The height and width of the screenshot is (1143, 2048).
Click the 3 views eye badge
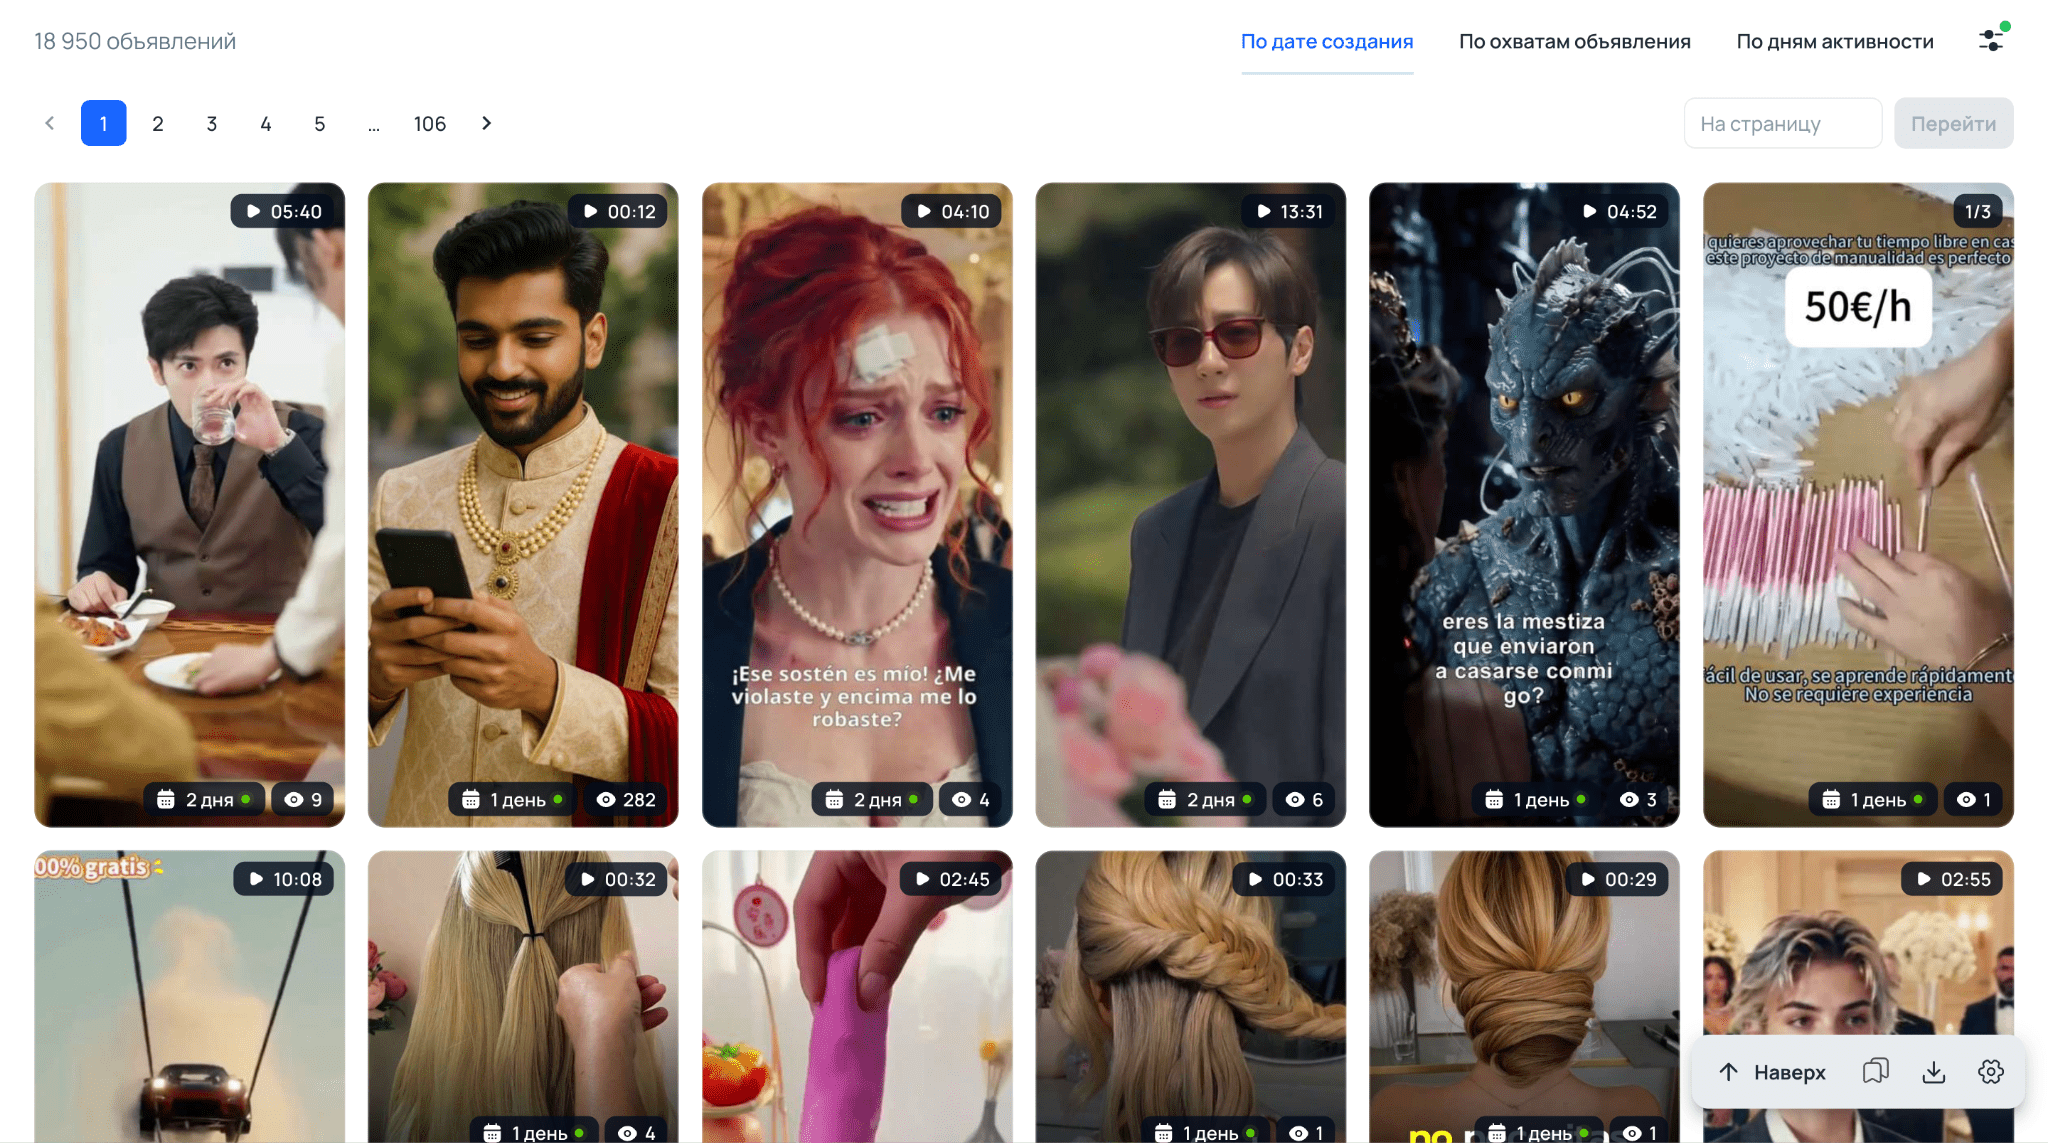point(1638,799)
